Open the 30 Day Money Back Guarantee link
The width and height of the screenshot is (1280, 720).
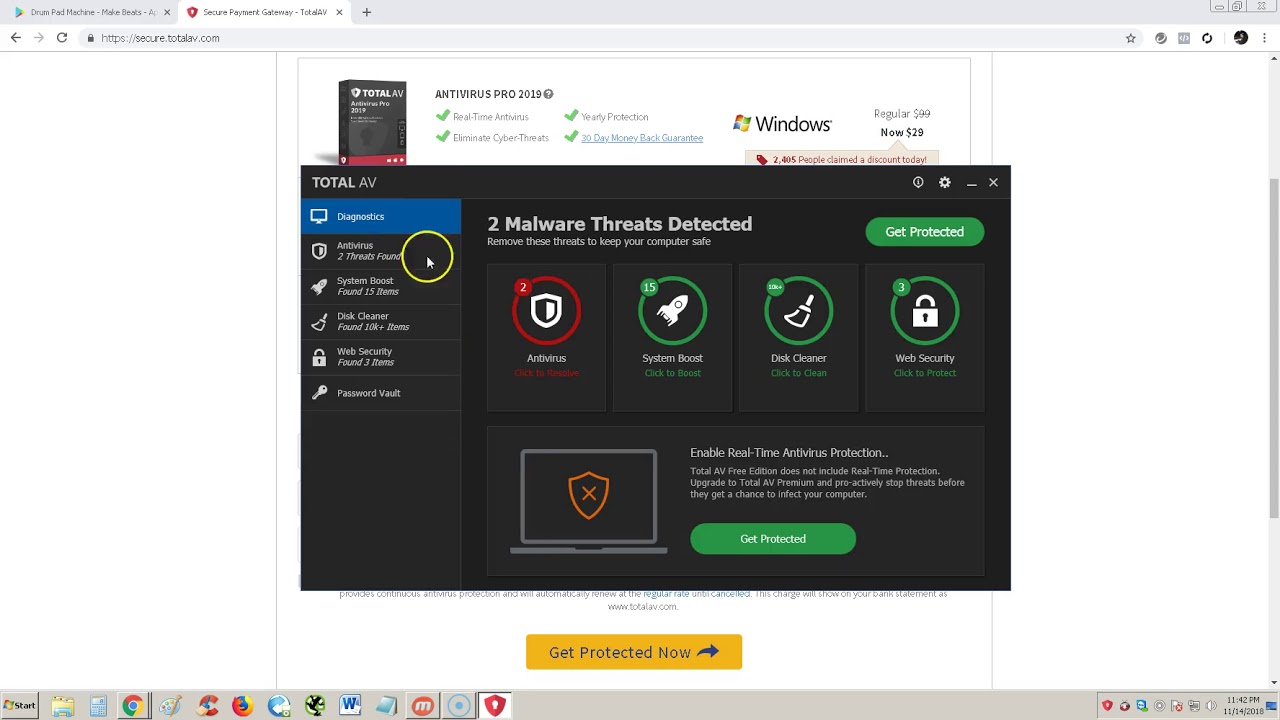tap(642, 138)
